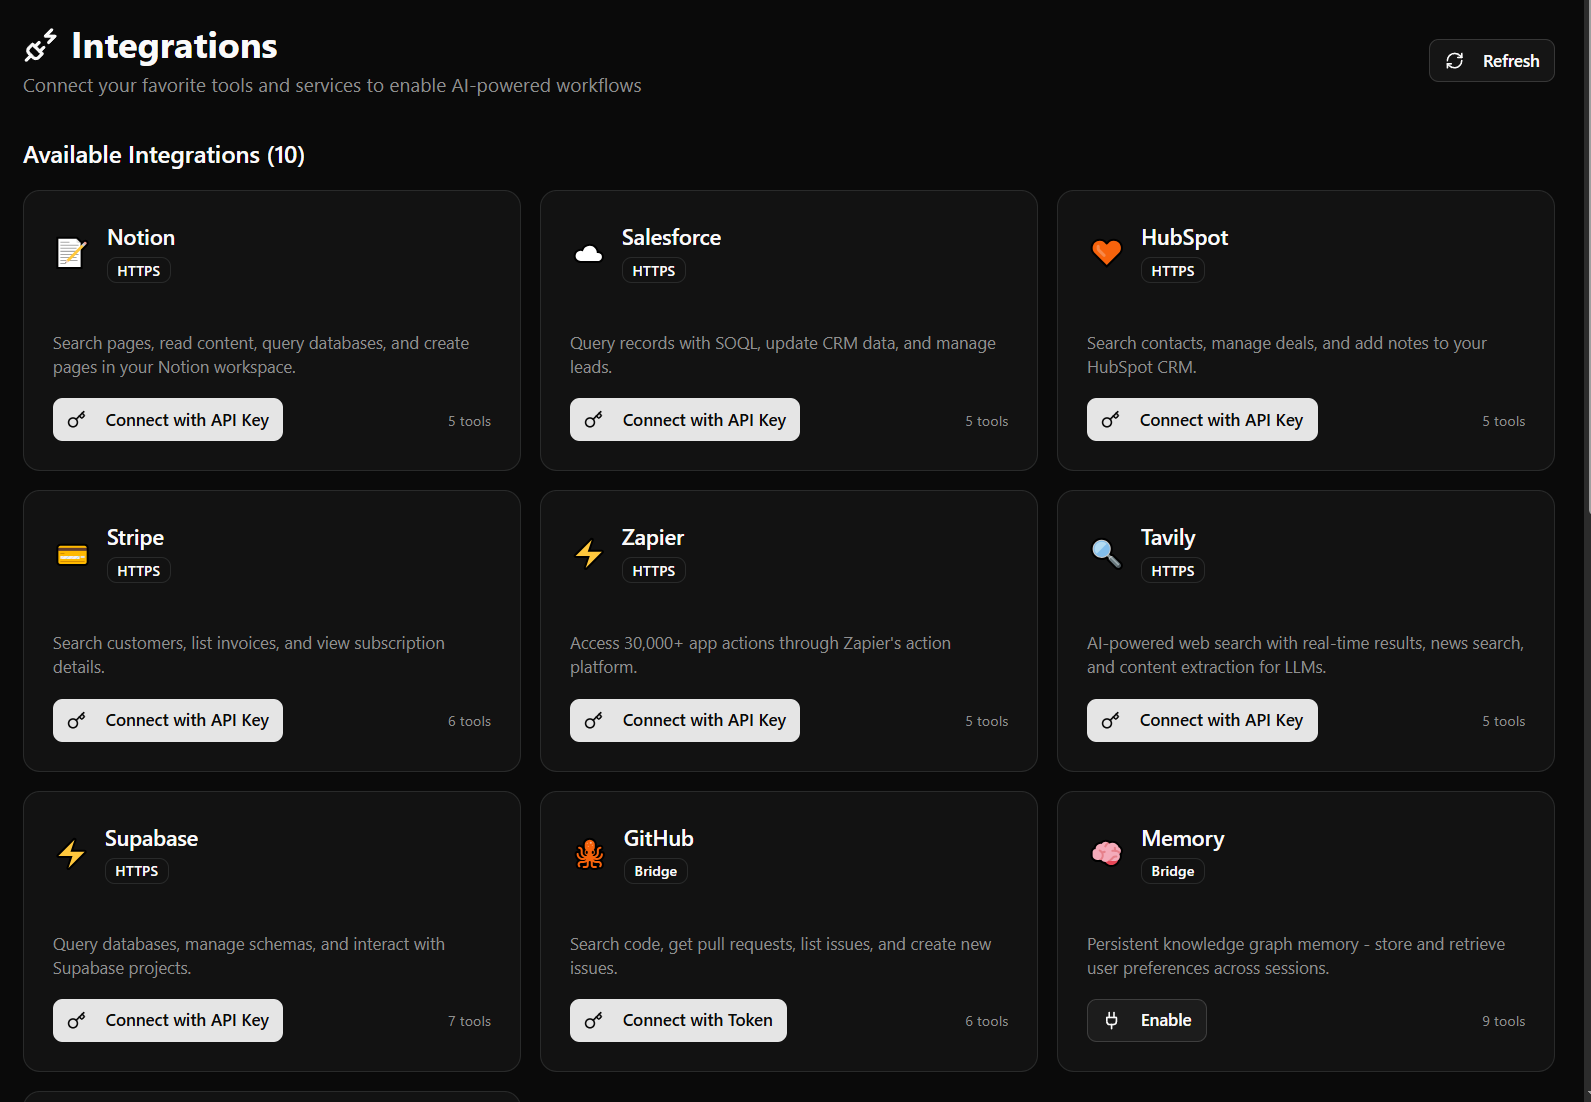The image size is (1591, 1102).
Task: Click the Zapier lightning bolt icon
Action: tap(589, 554)
